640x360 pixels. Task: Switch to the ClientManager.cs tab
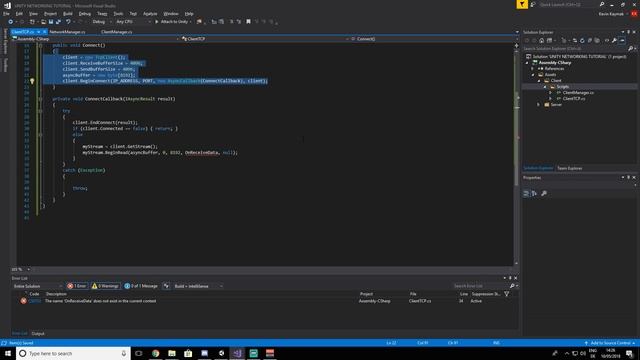click(117, 32)
